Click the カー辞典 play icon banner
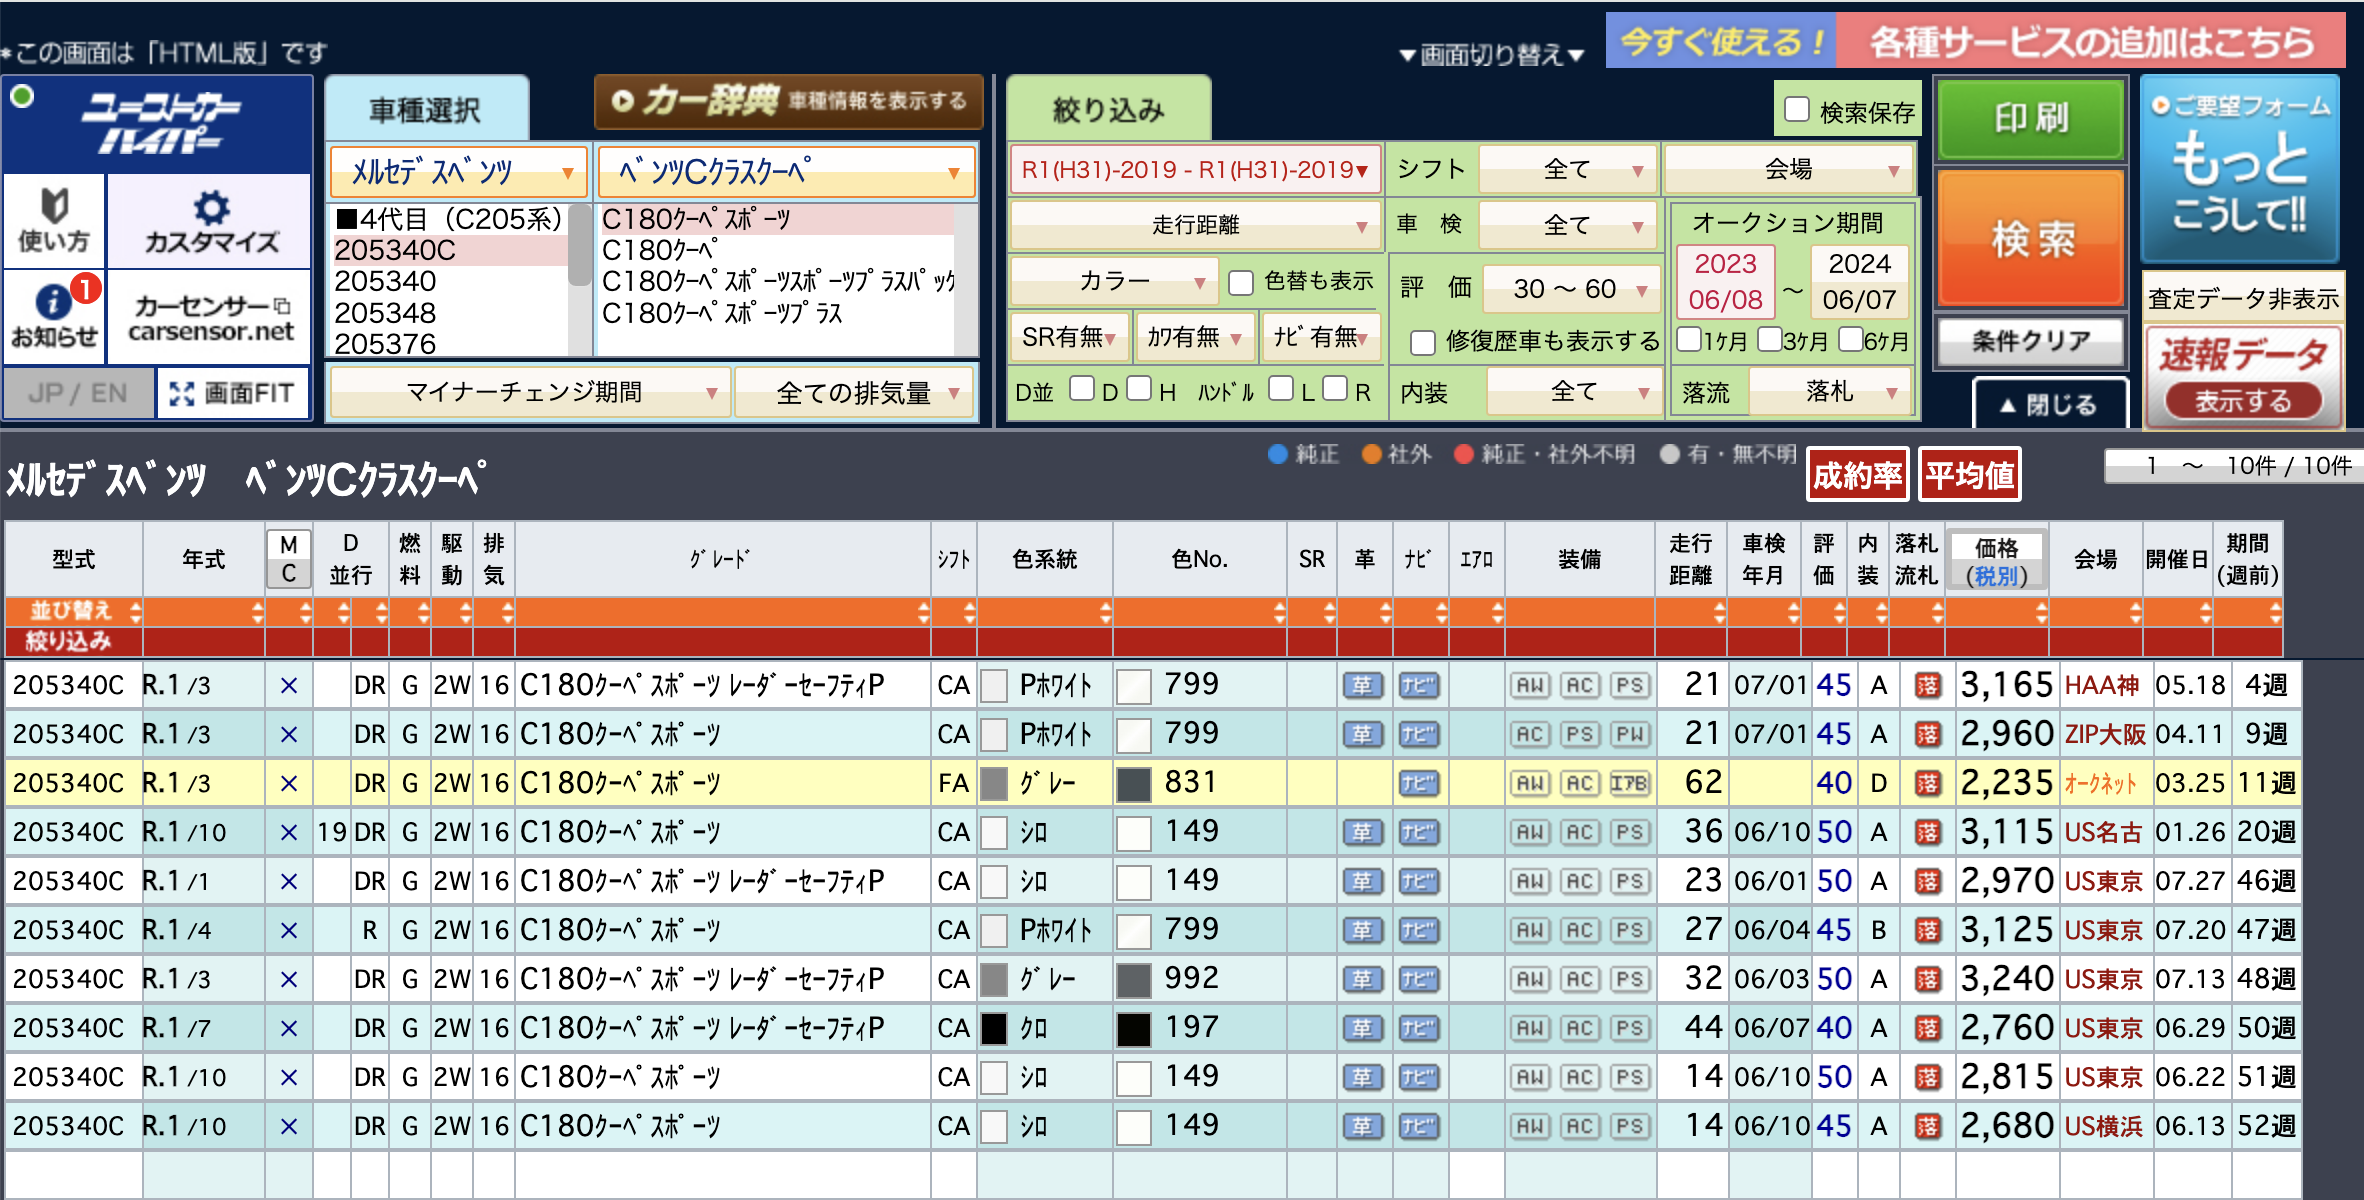The height and width of the screenshot is (1200, 2364). [789, 101]
